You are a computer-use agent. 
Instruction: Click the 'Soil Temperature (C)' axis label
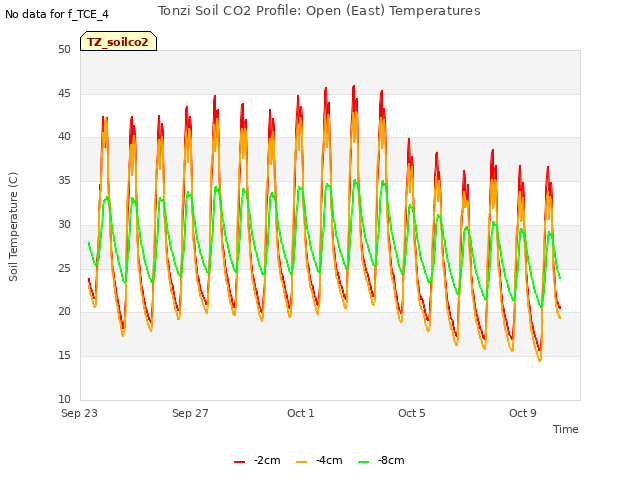pos(13,227)
